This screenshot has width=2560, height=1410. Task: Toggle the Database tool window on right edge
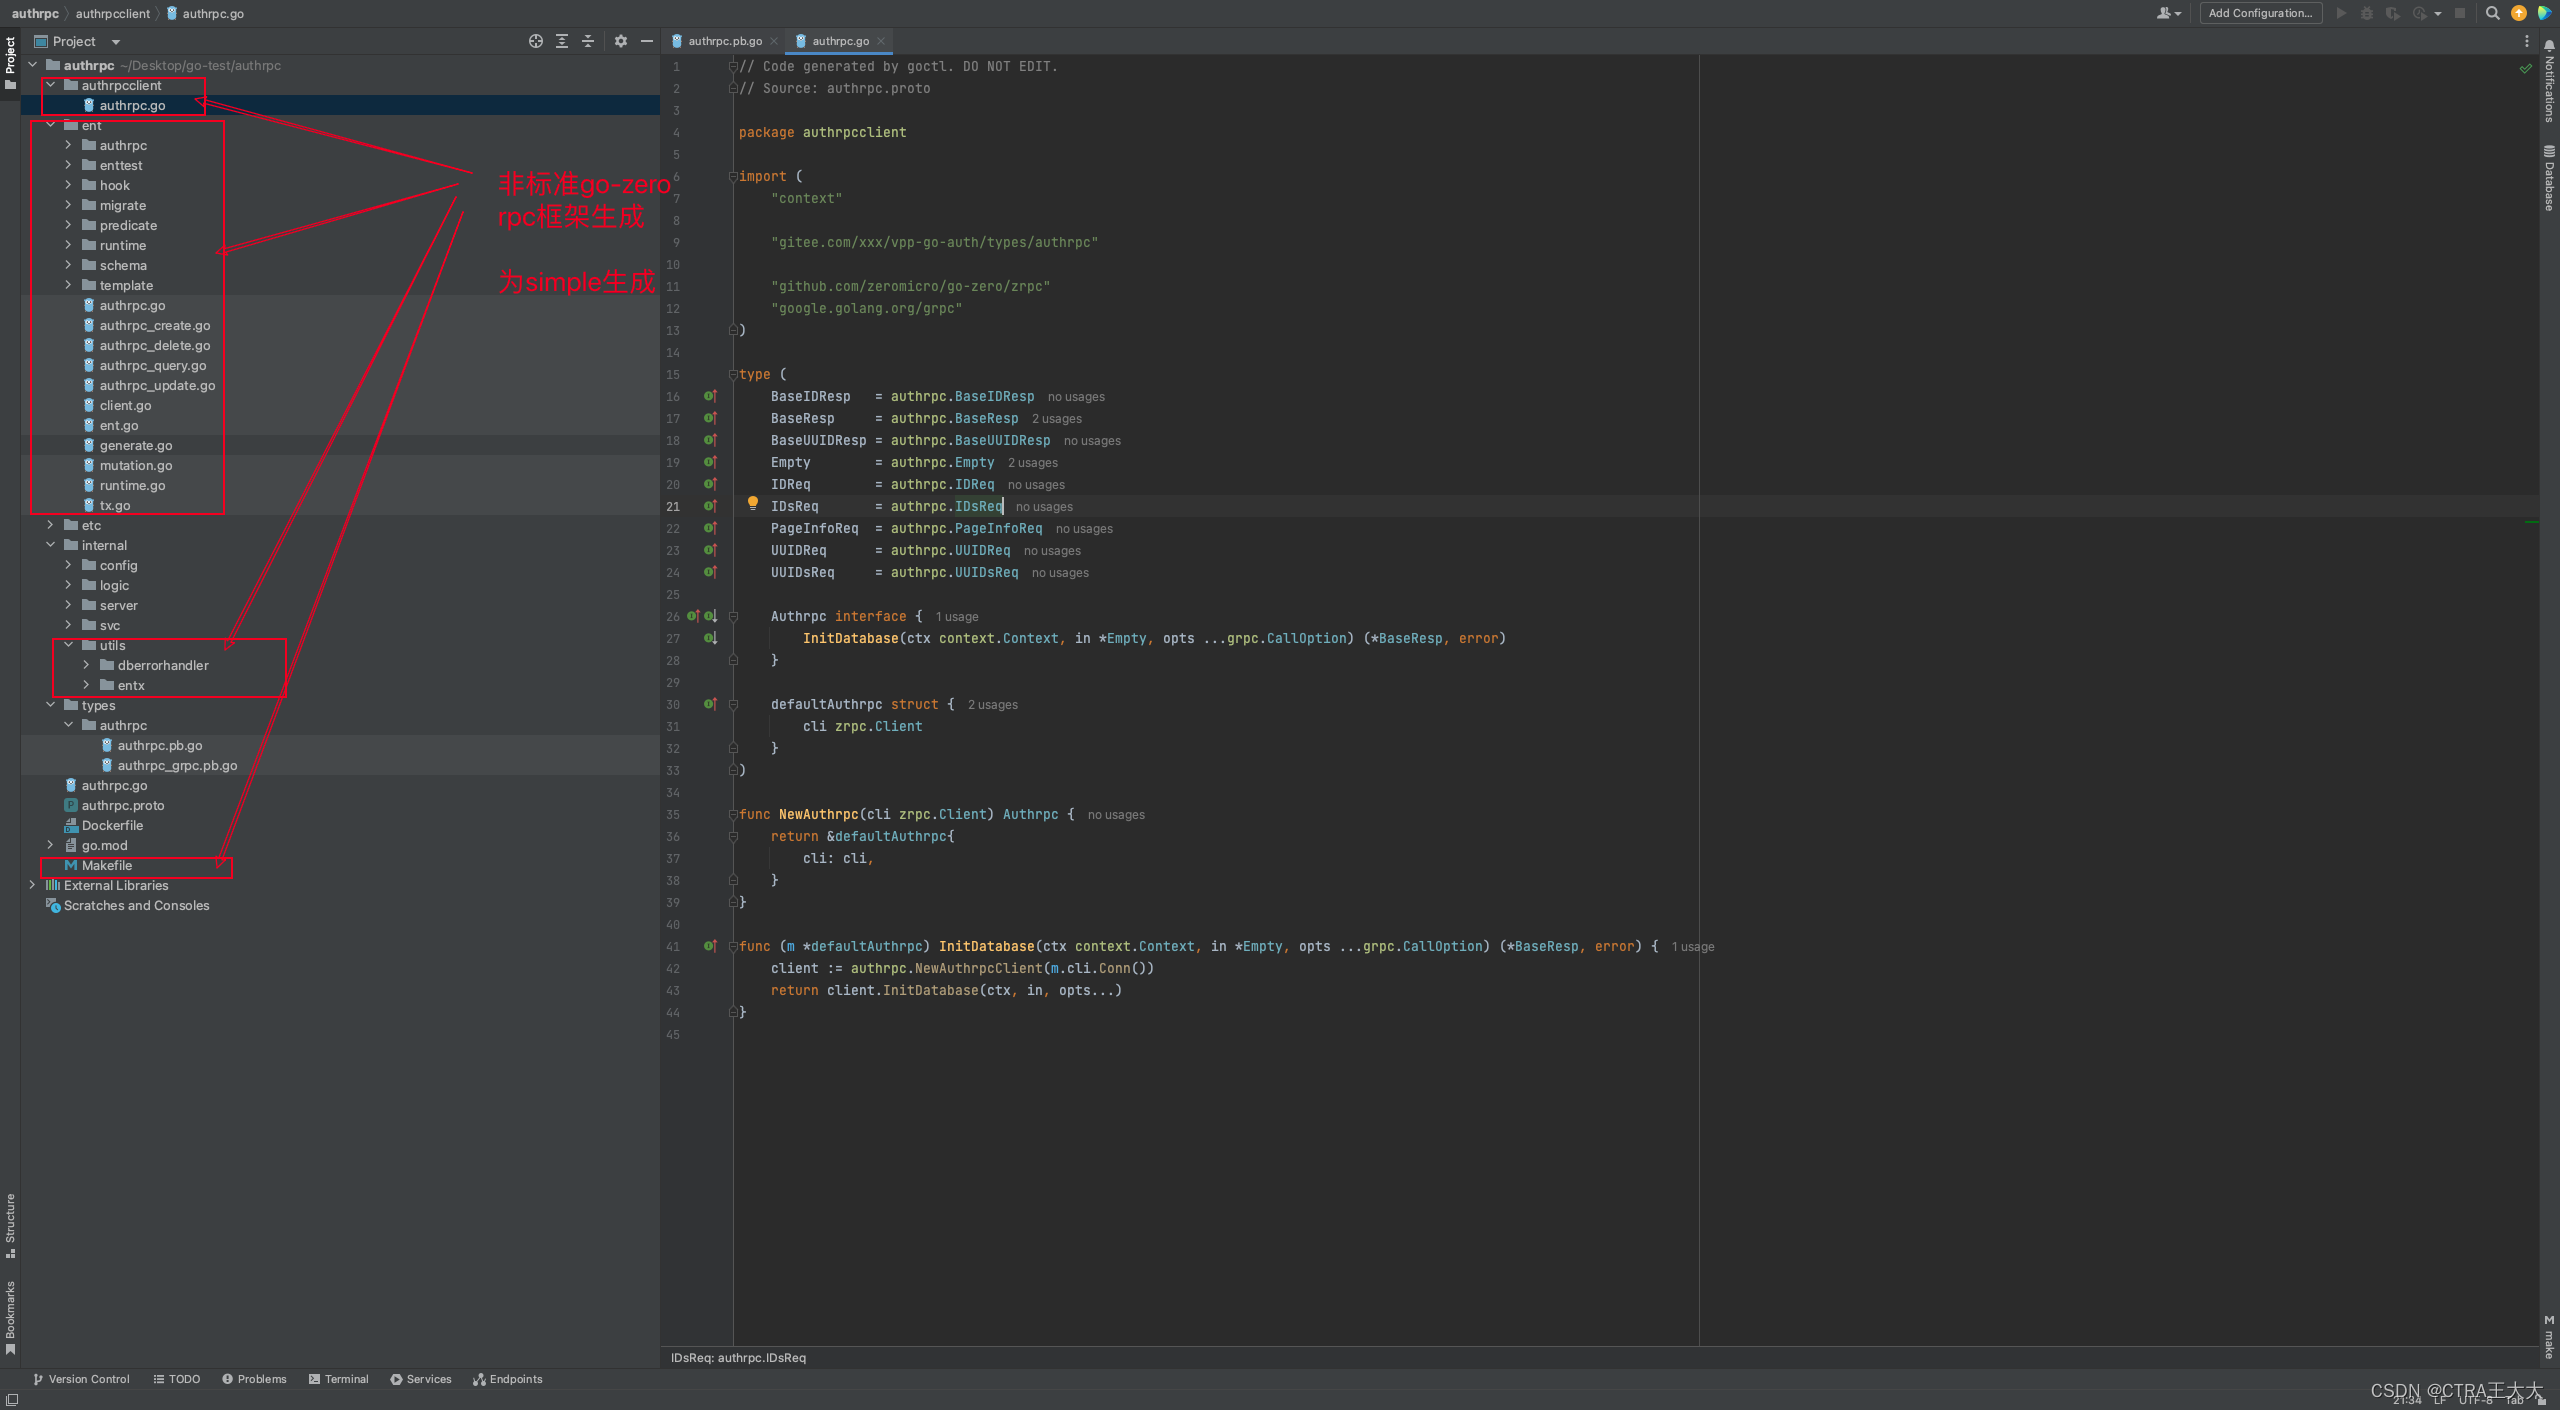[x=2549, y=178]
